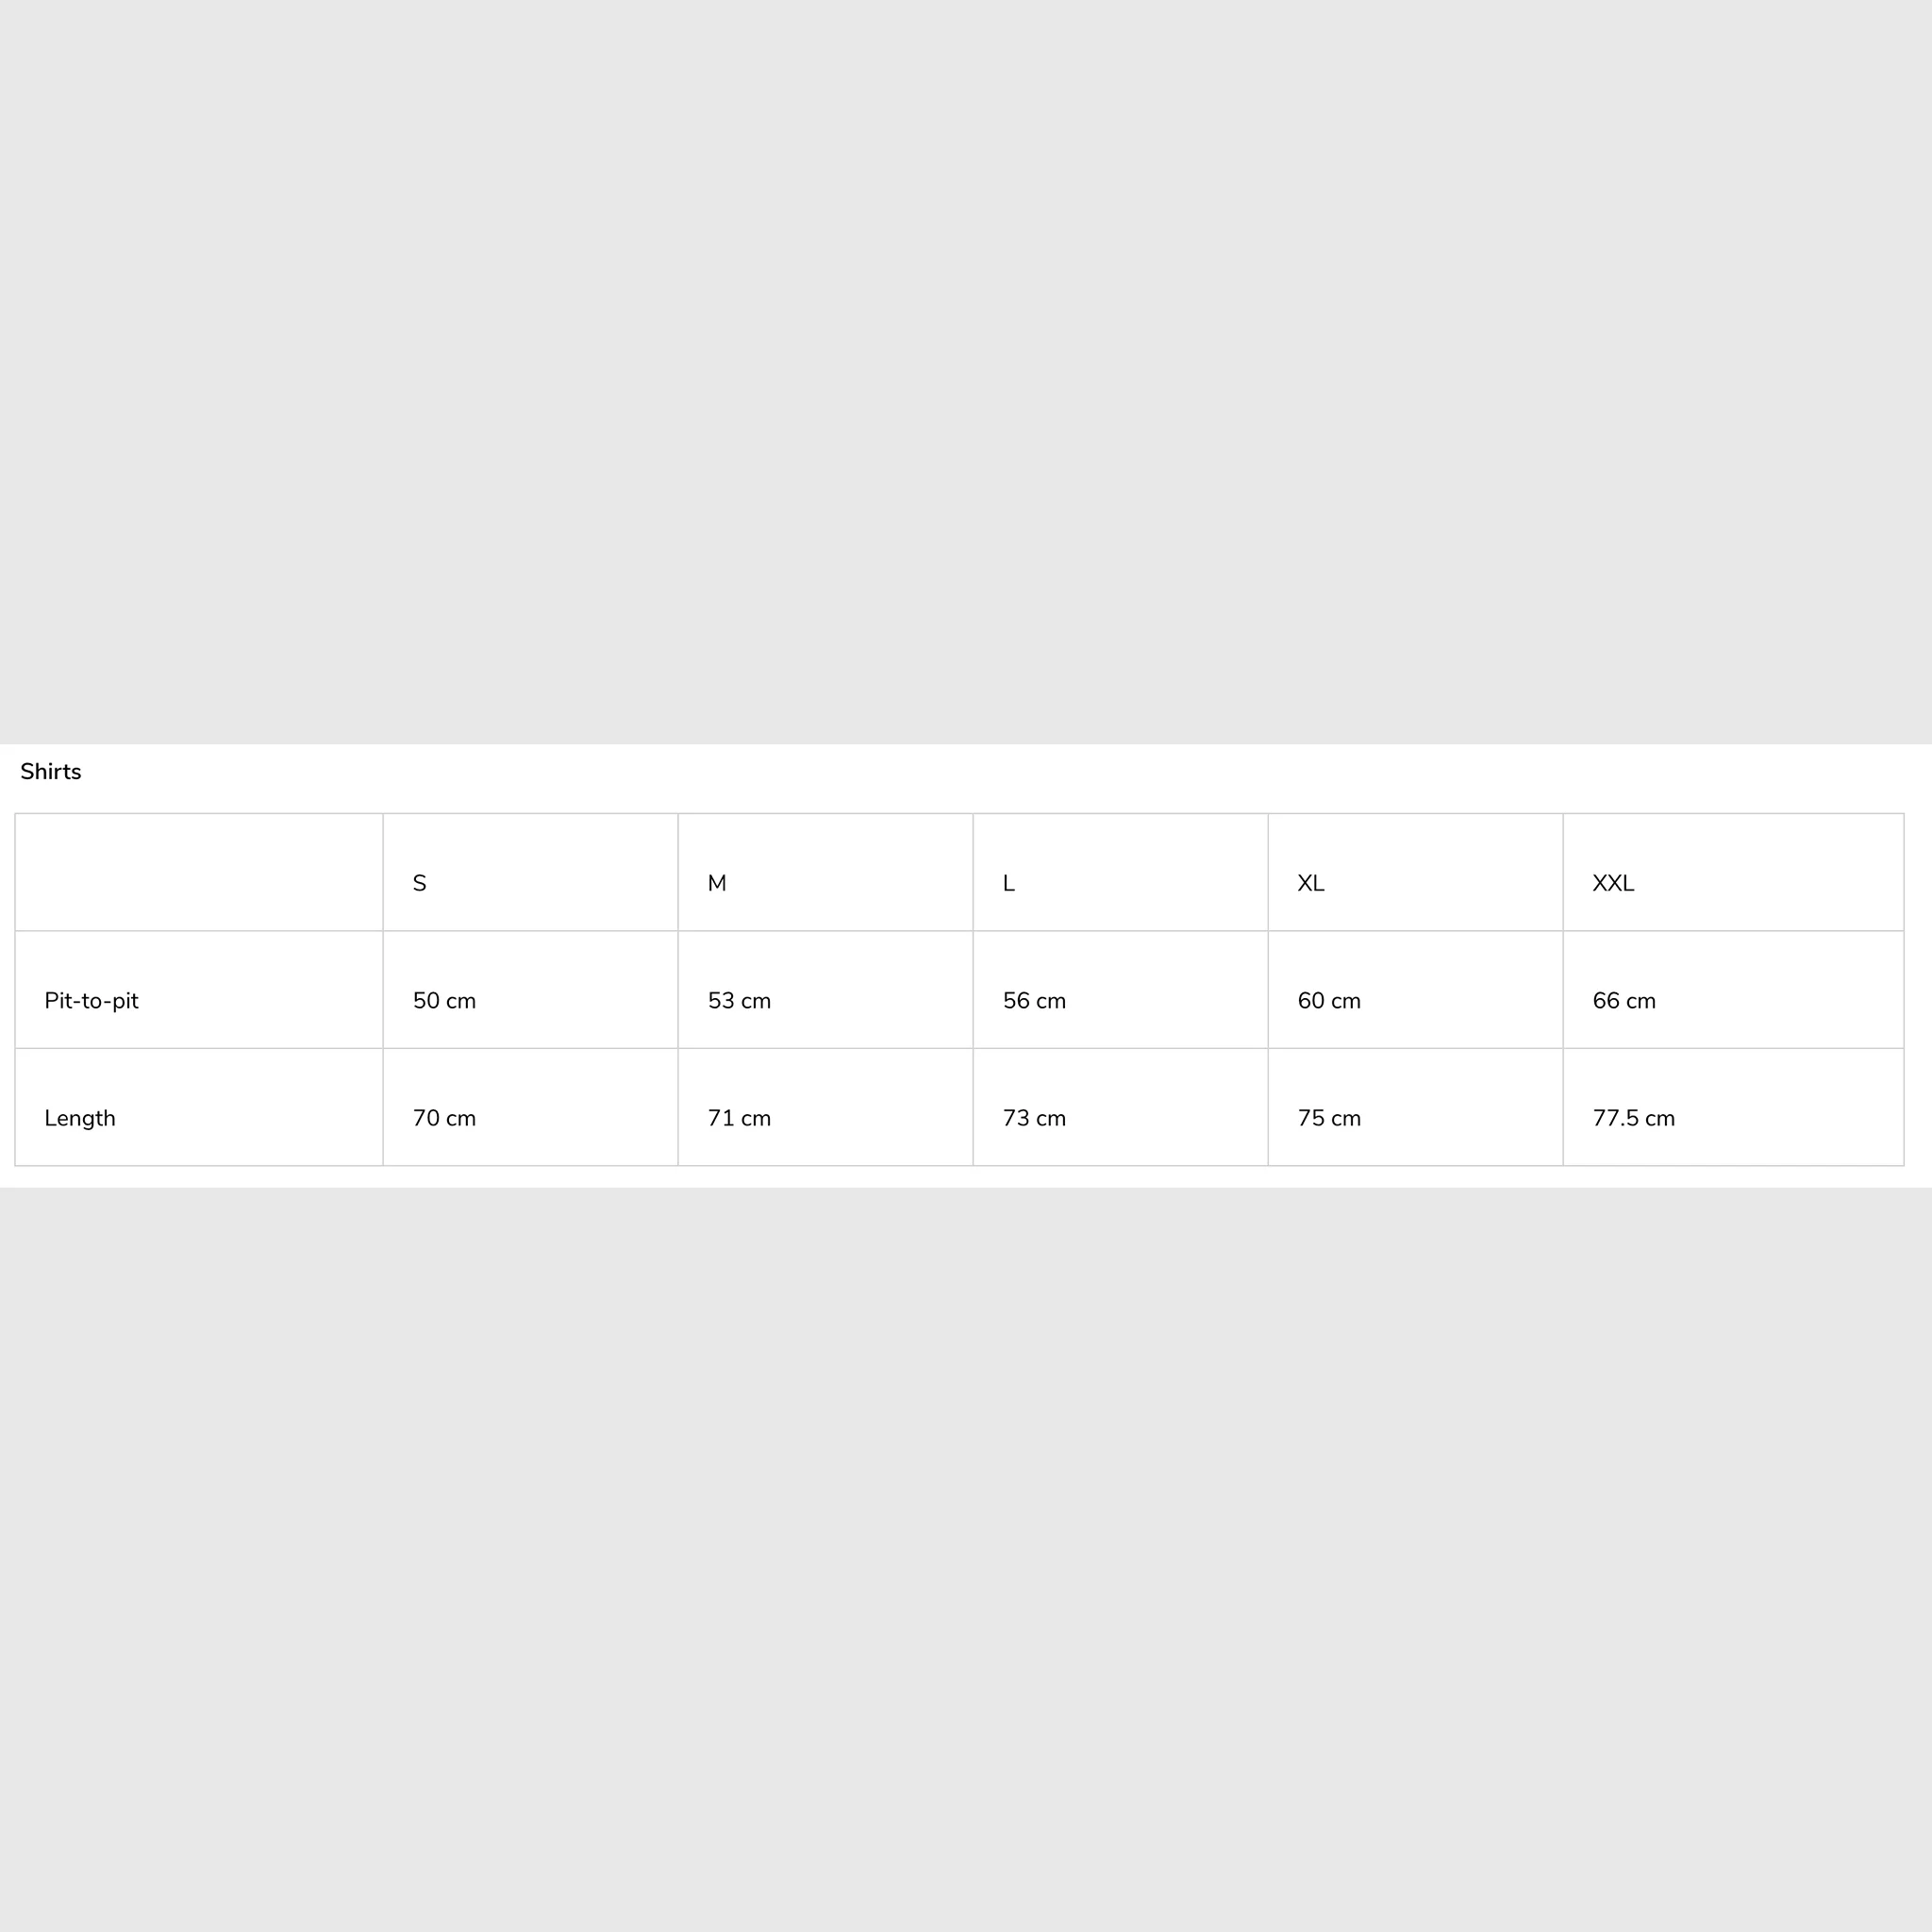Image resolution: width=1932 pixels, height=1932 pixels.
Task: Select the S size column header
Action: click(x=530, y=872)
